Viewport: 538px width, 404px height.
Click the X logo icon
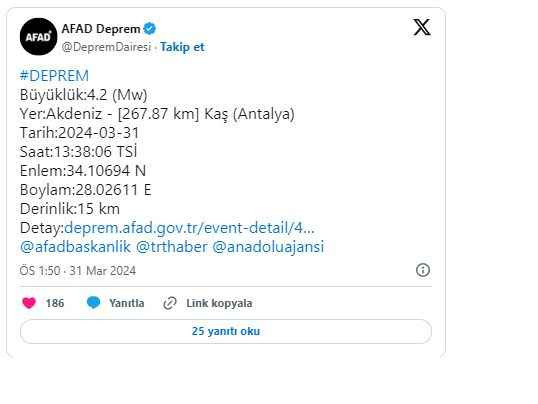[422, 27]
